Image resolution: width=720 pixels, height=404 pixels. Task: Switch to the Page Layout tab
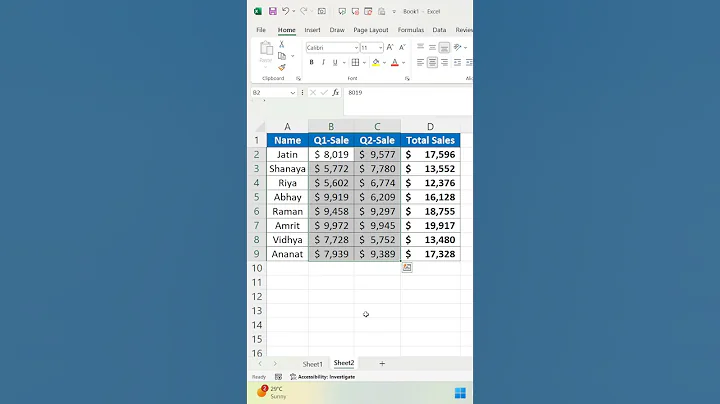point(371,30)
